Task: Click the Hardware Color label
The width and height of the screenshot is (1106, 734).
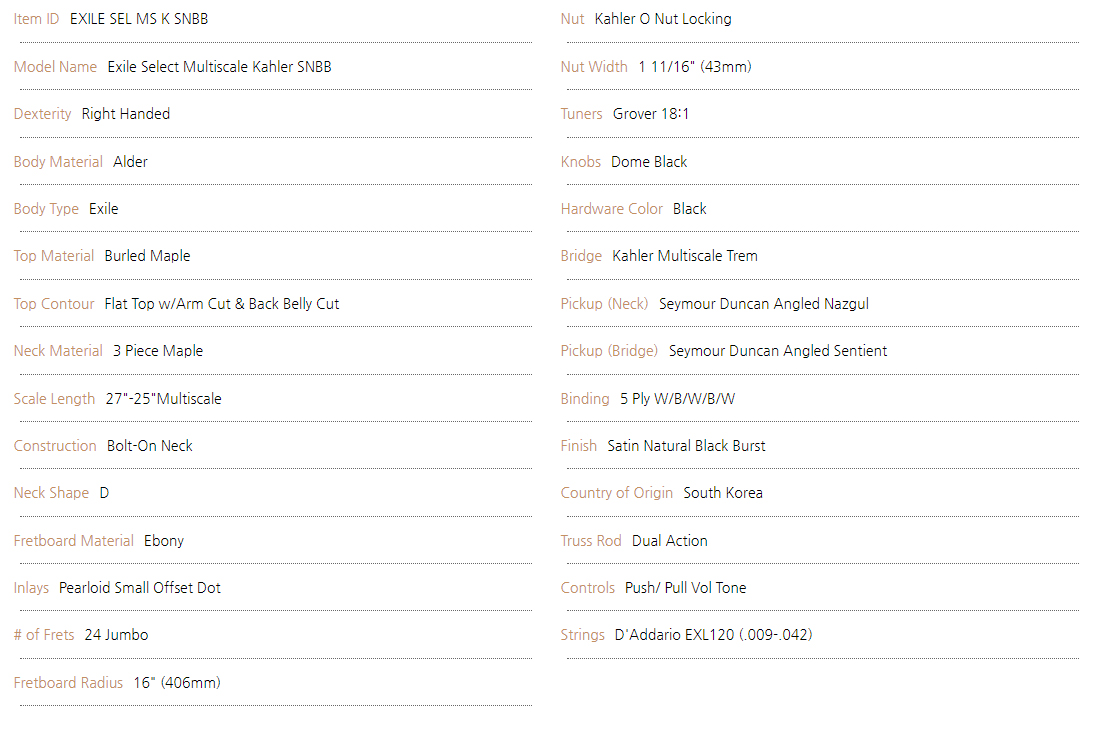Action: click(612, 209)
